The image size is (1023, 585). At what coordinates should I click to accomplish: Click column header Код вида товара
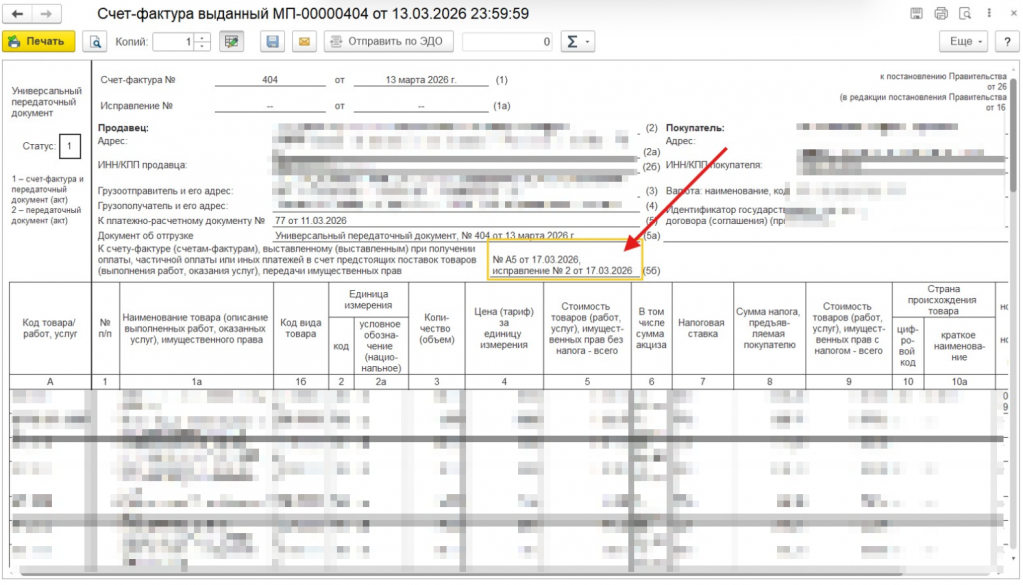click(301, 328)
